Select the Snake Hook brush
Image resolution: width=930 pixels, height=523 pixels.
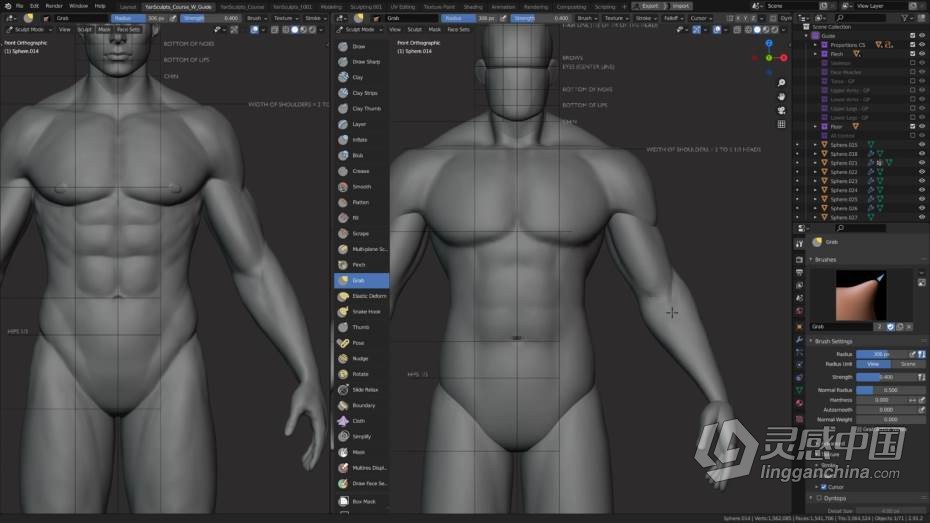(361, 311)
